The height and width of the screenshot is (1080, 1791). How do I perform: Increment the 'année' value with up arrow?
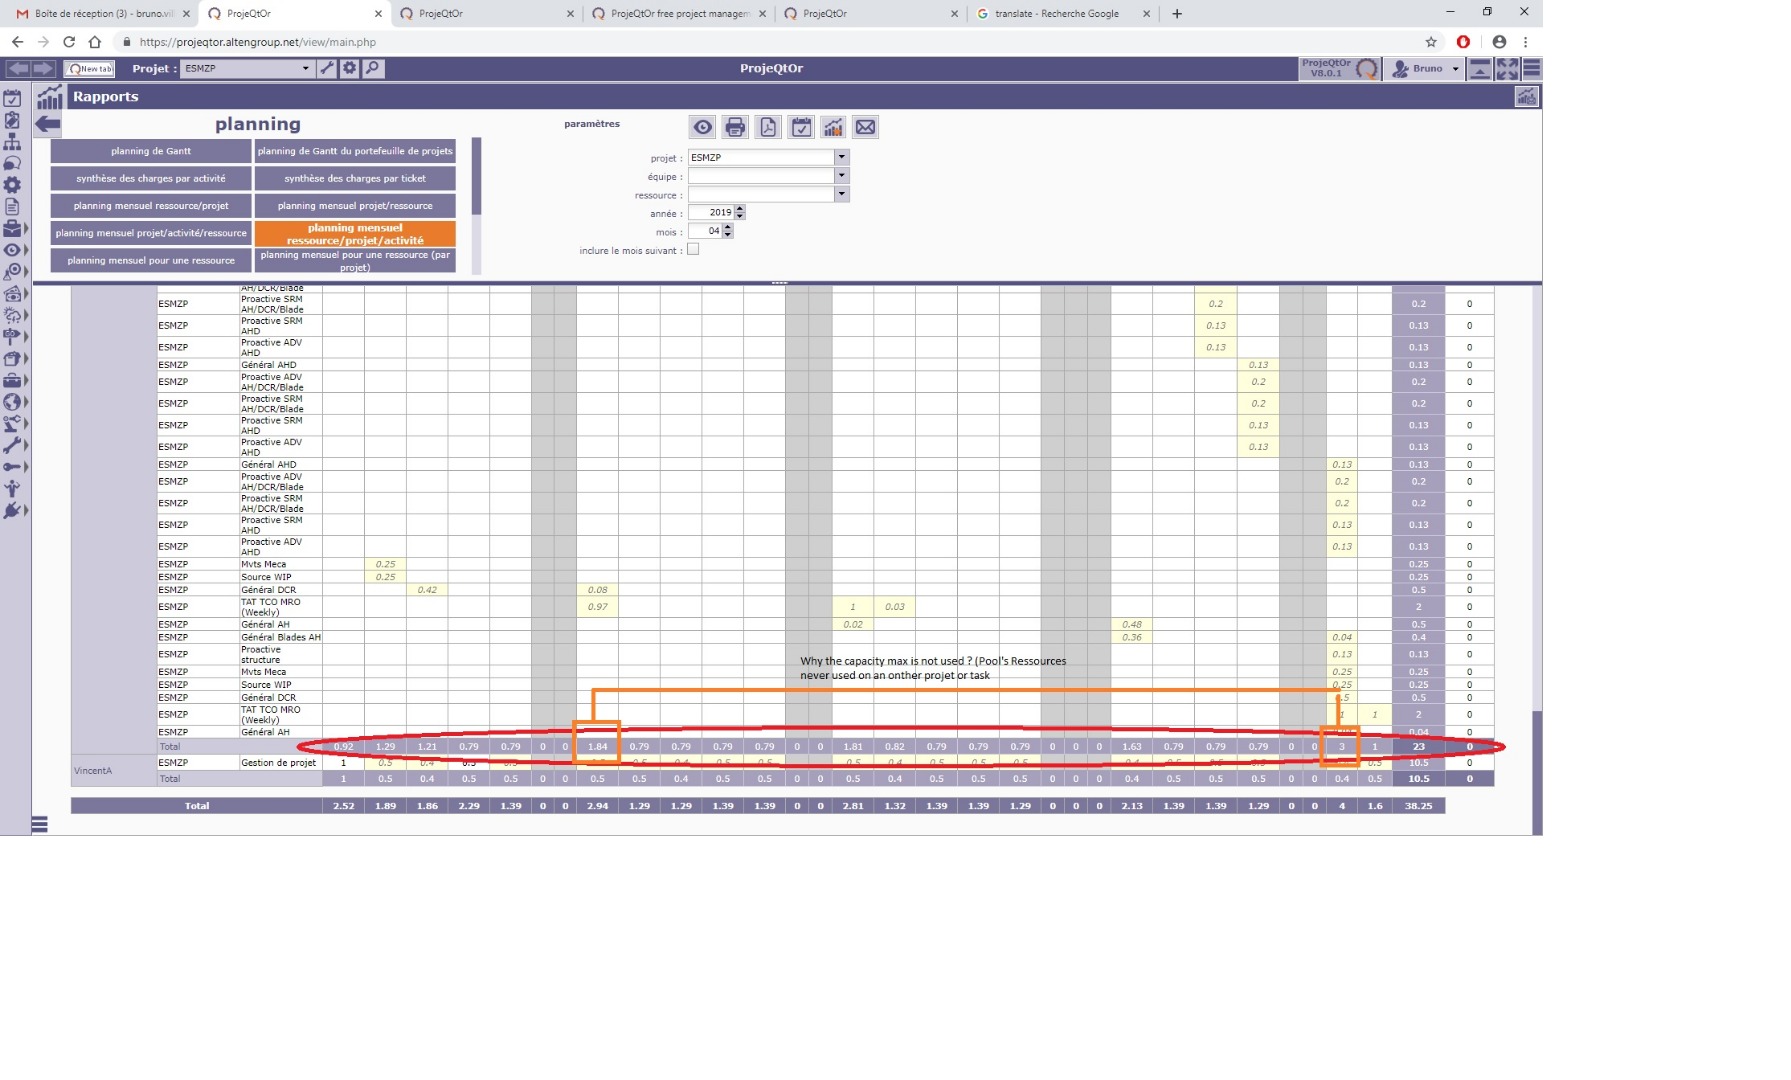(740, 209)
